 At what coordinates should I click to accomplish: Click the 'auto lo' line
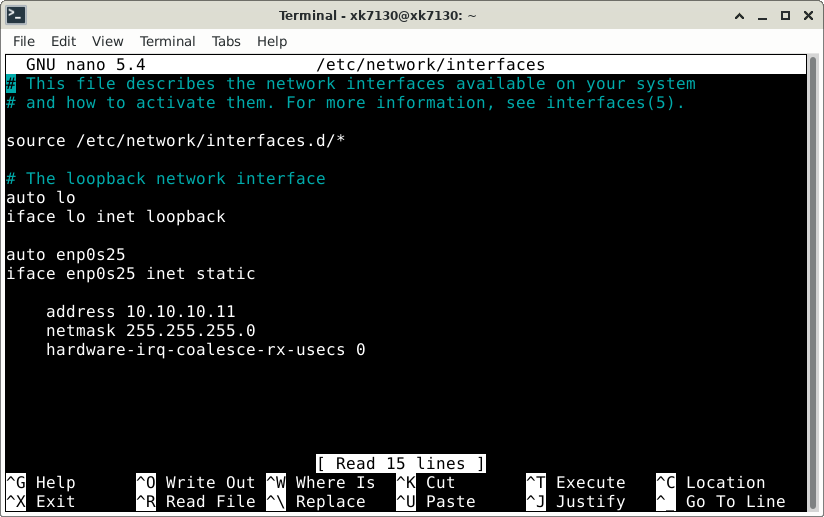pyautogui.click(x=40, y=198)
